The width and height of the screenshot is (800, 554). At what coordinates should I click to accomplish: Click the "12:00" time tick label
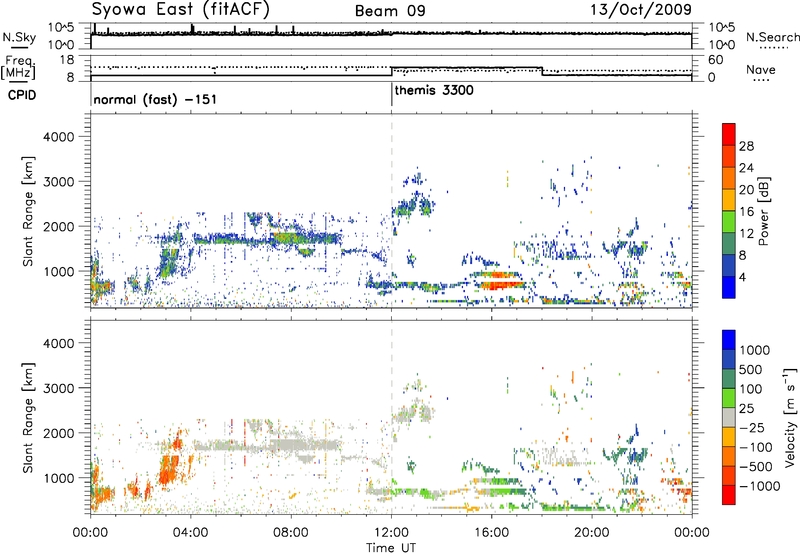tap(391, 533)
